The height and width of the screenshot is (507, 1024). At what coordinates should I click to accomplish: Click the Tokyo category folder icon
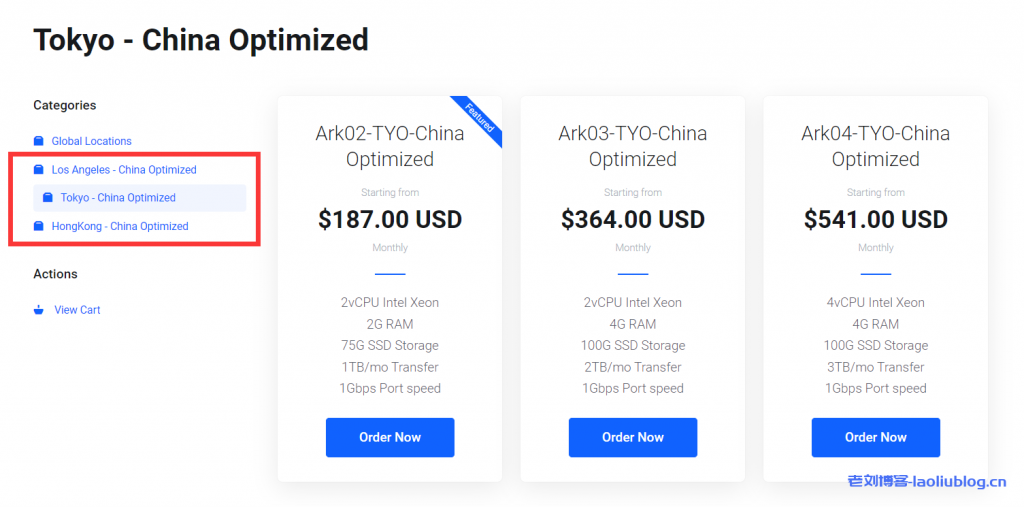pyautogui.click(x=47, y=198)
